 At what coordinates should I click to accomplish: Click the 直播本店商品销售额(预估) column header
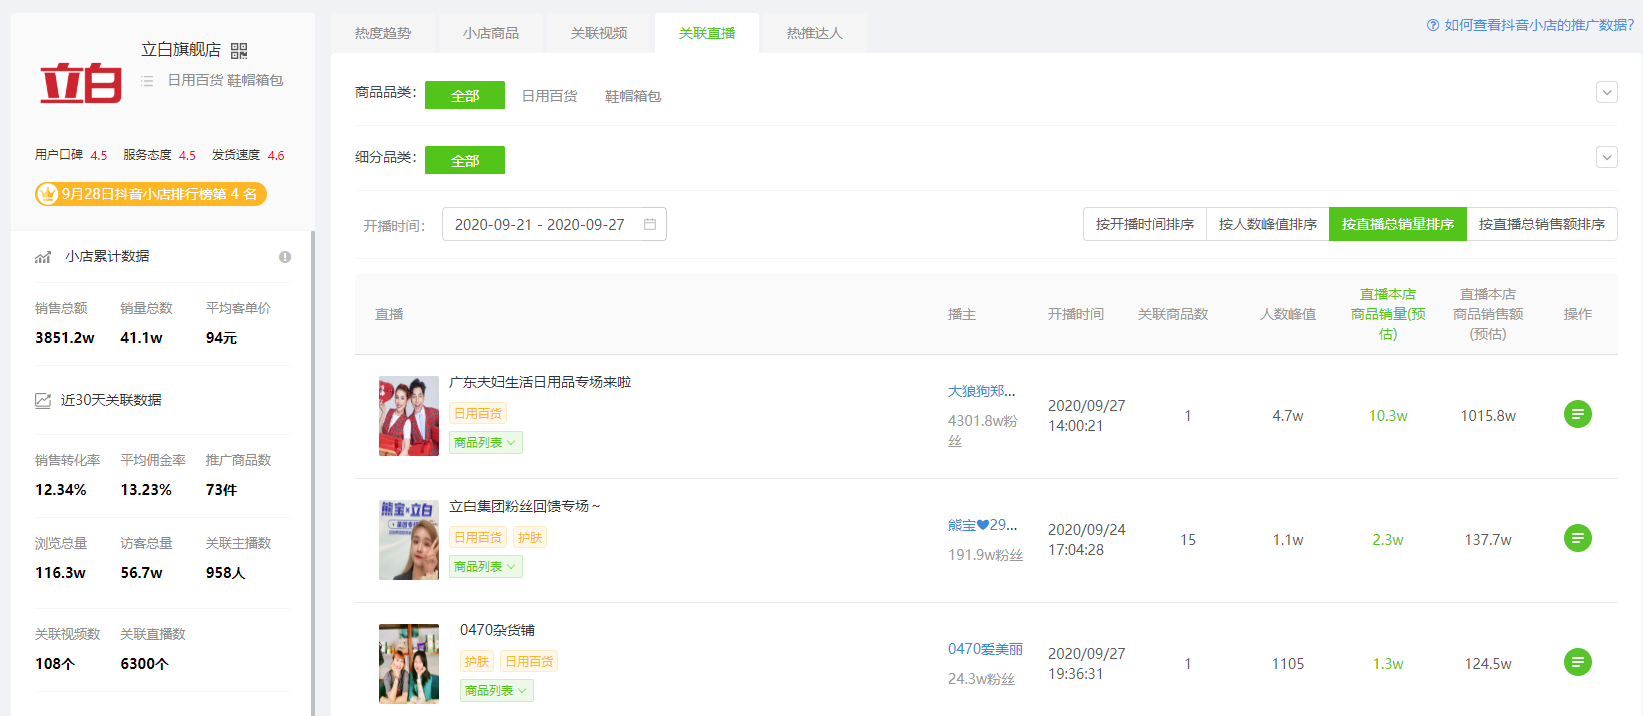1488,314
